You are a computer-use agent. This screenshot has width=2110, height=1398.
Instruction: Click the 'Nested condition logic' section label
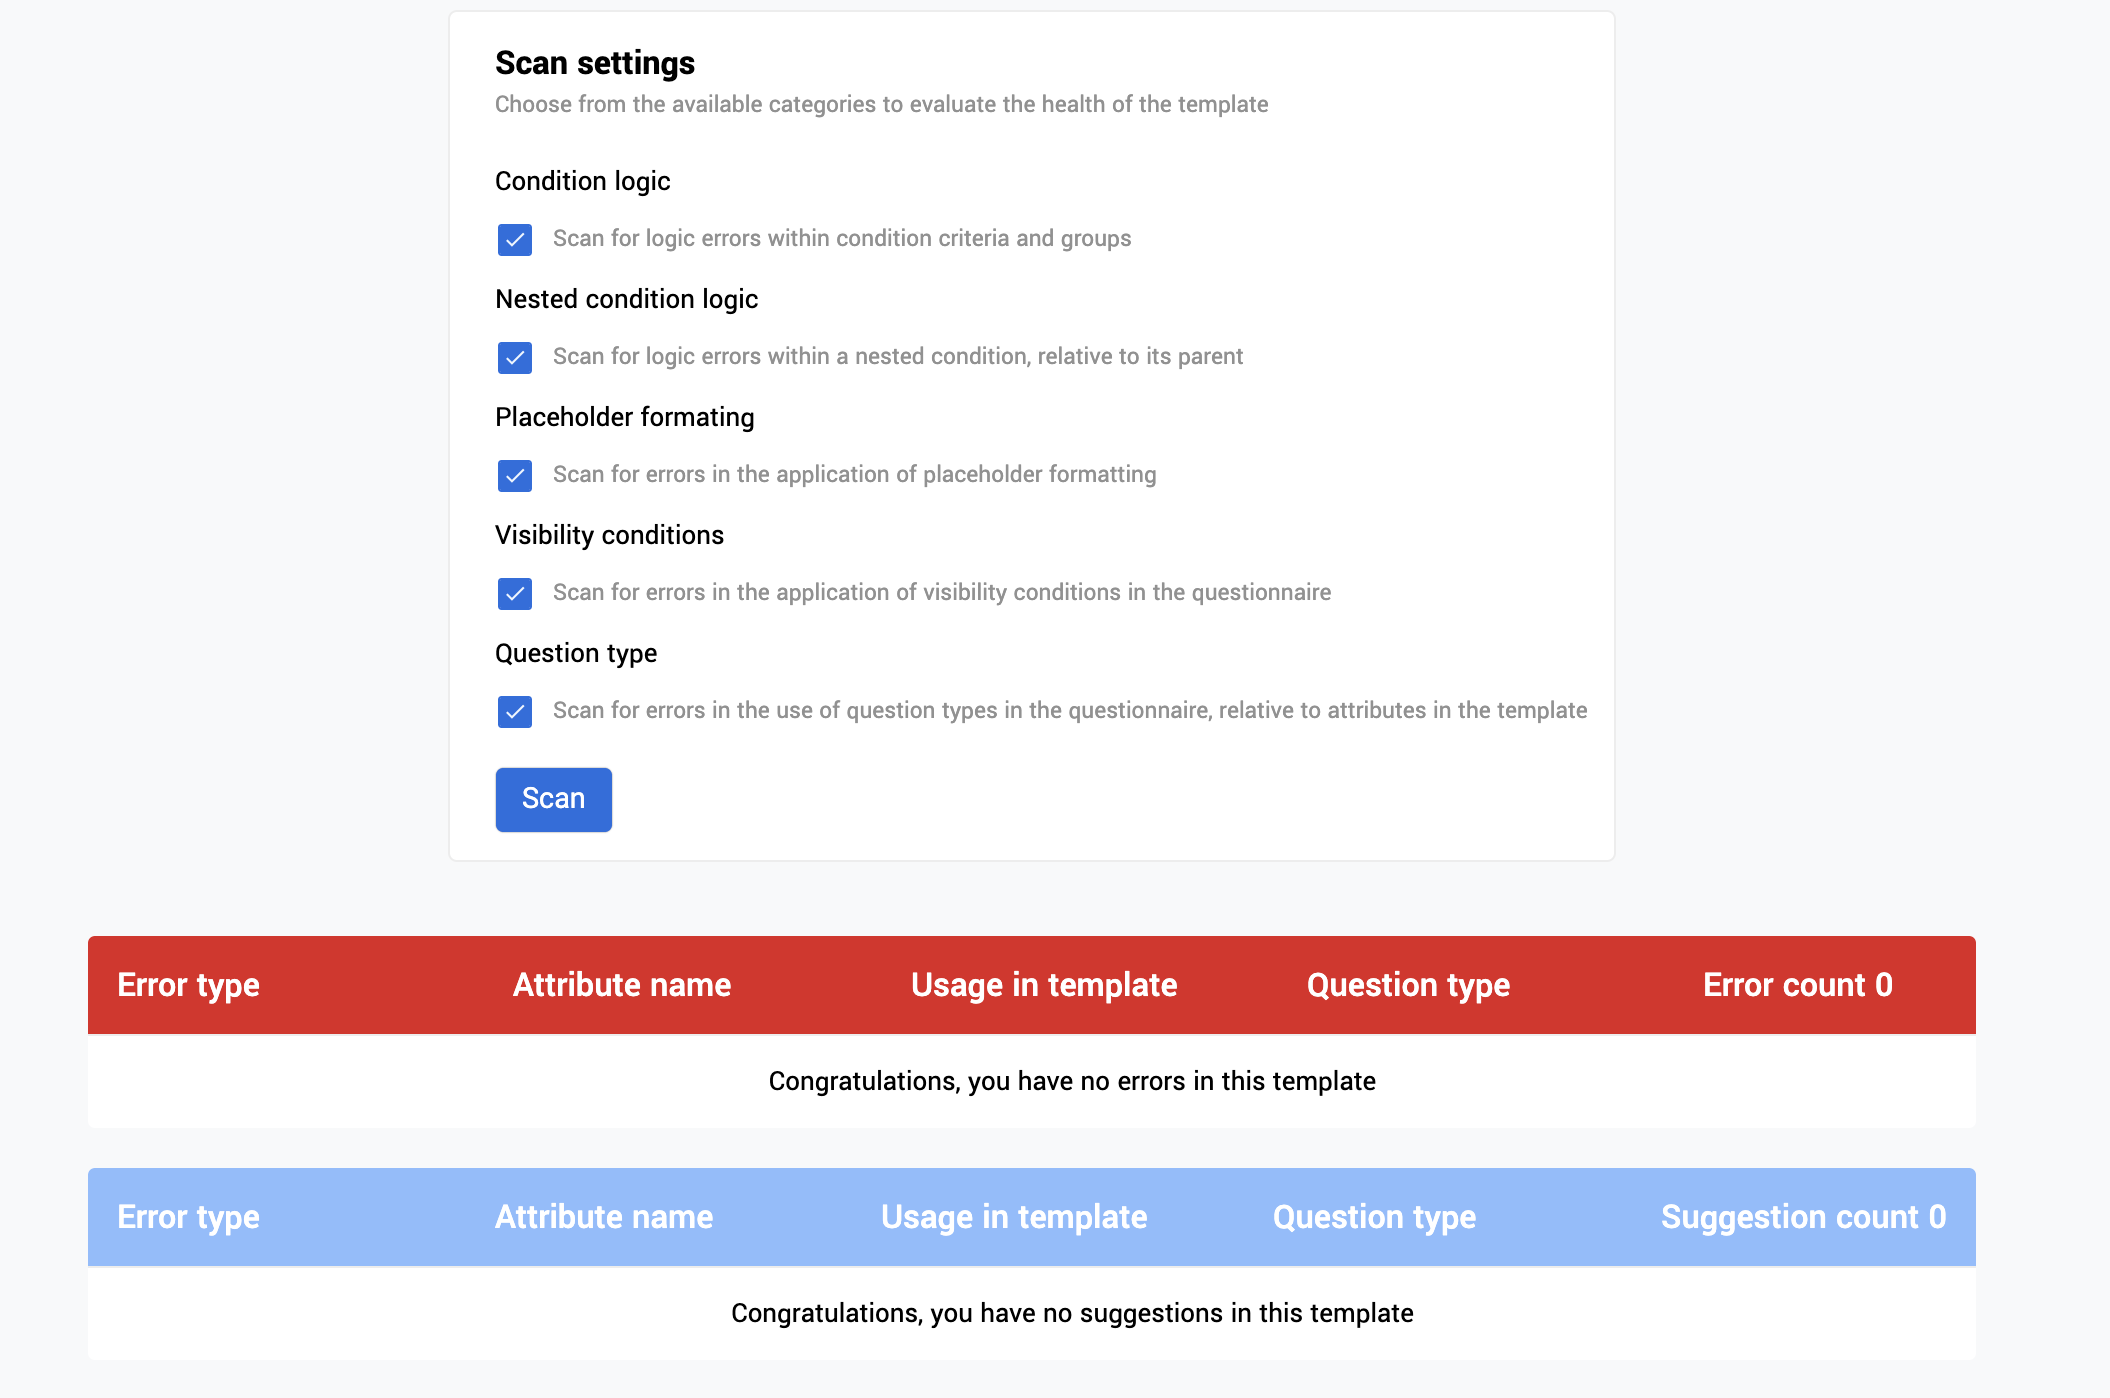coord(626,299)
